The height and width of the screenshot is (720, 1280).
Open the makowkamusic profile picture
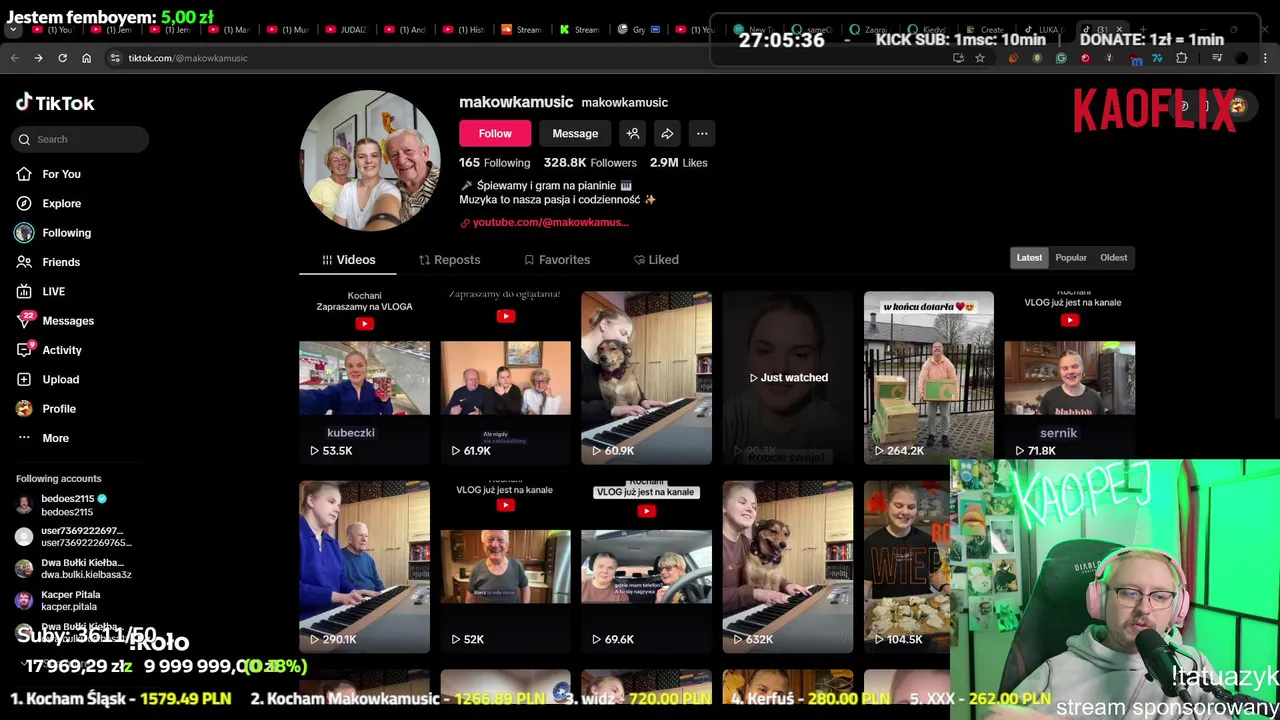pyautogui.click(x=370, y=160)
